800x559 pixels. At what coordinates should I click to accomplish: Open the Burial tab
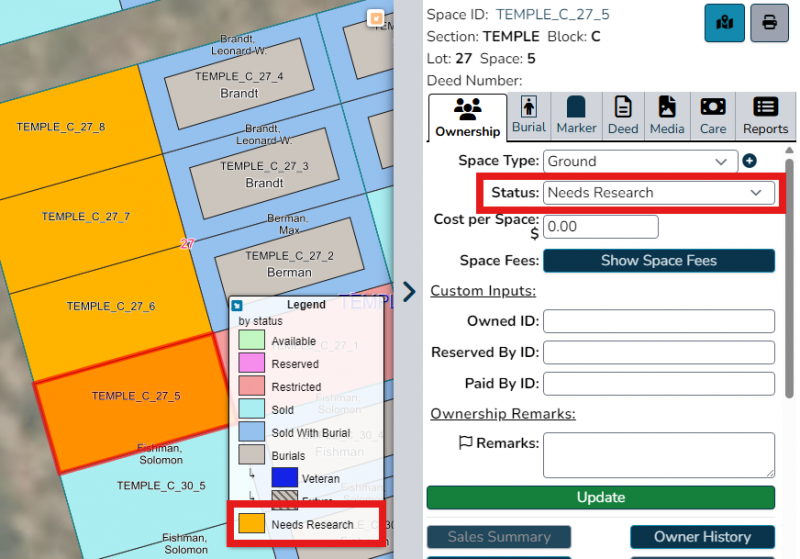point(529,115)
